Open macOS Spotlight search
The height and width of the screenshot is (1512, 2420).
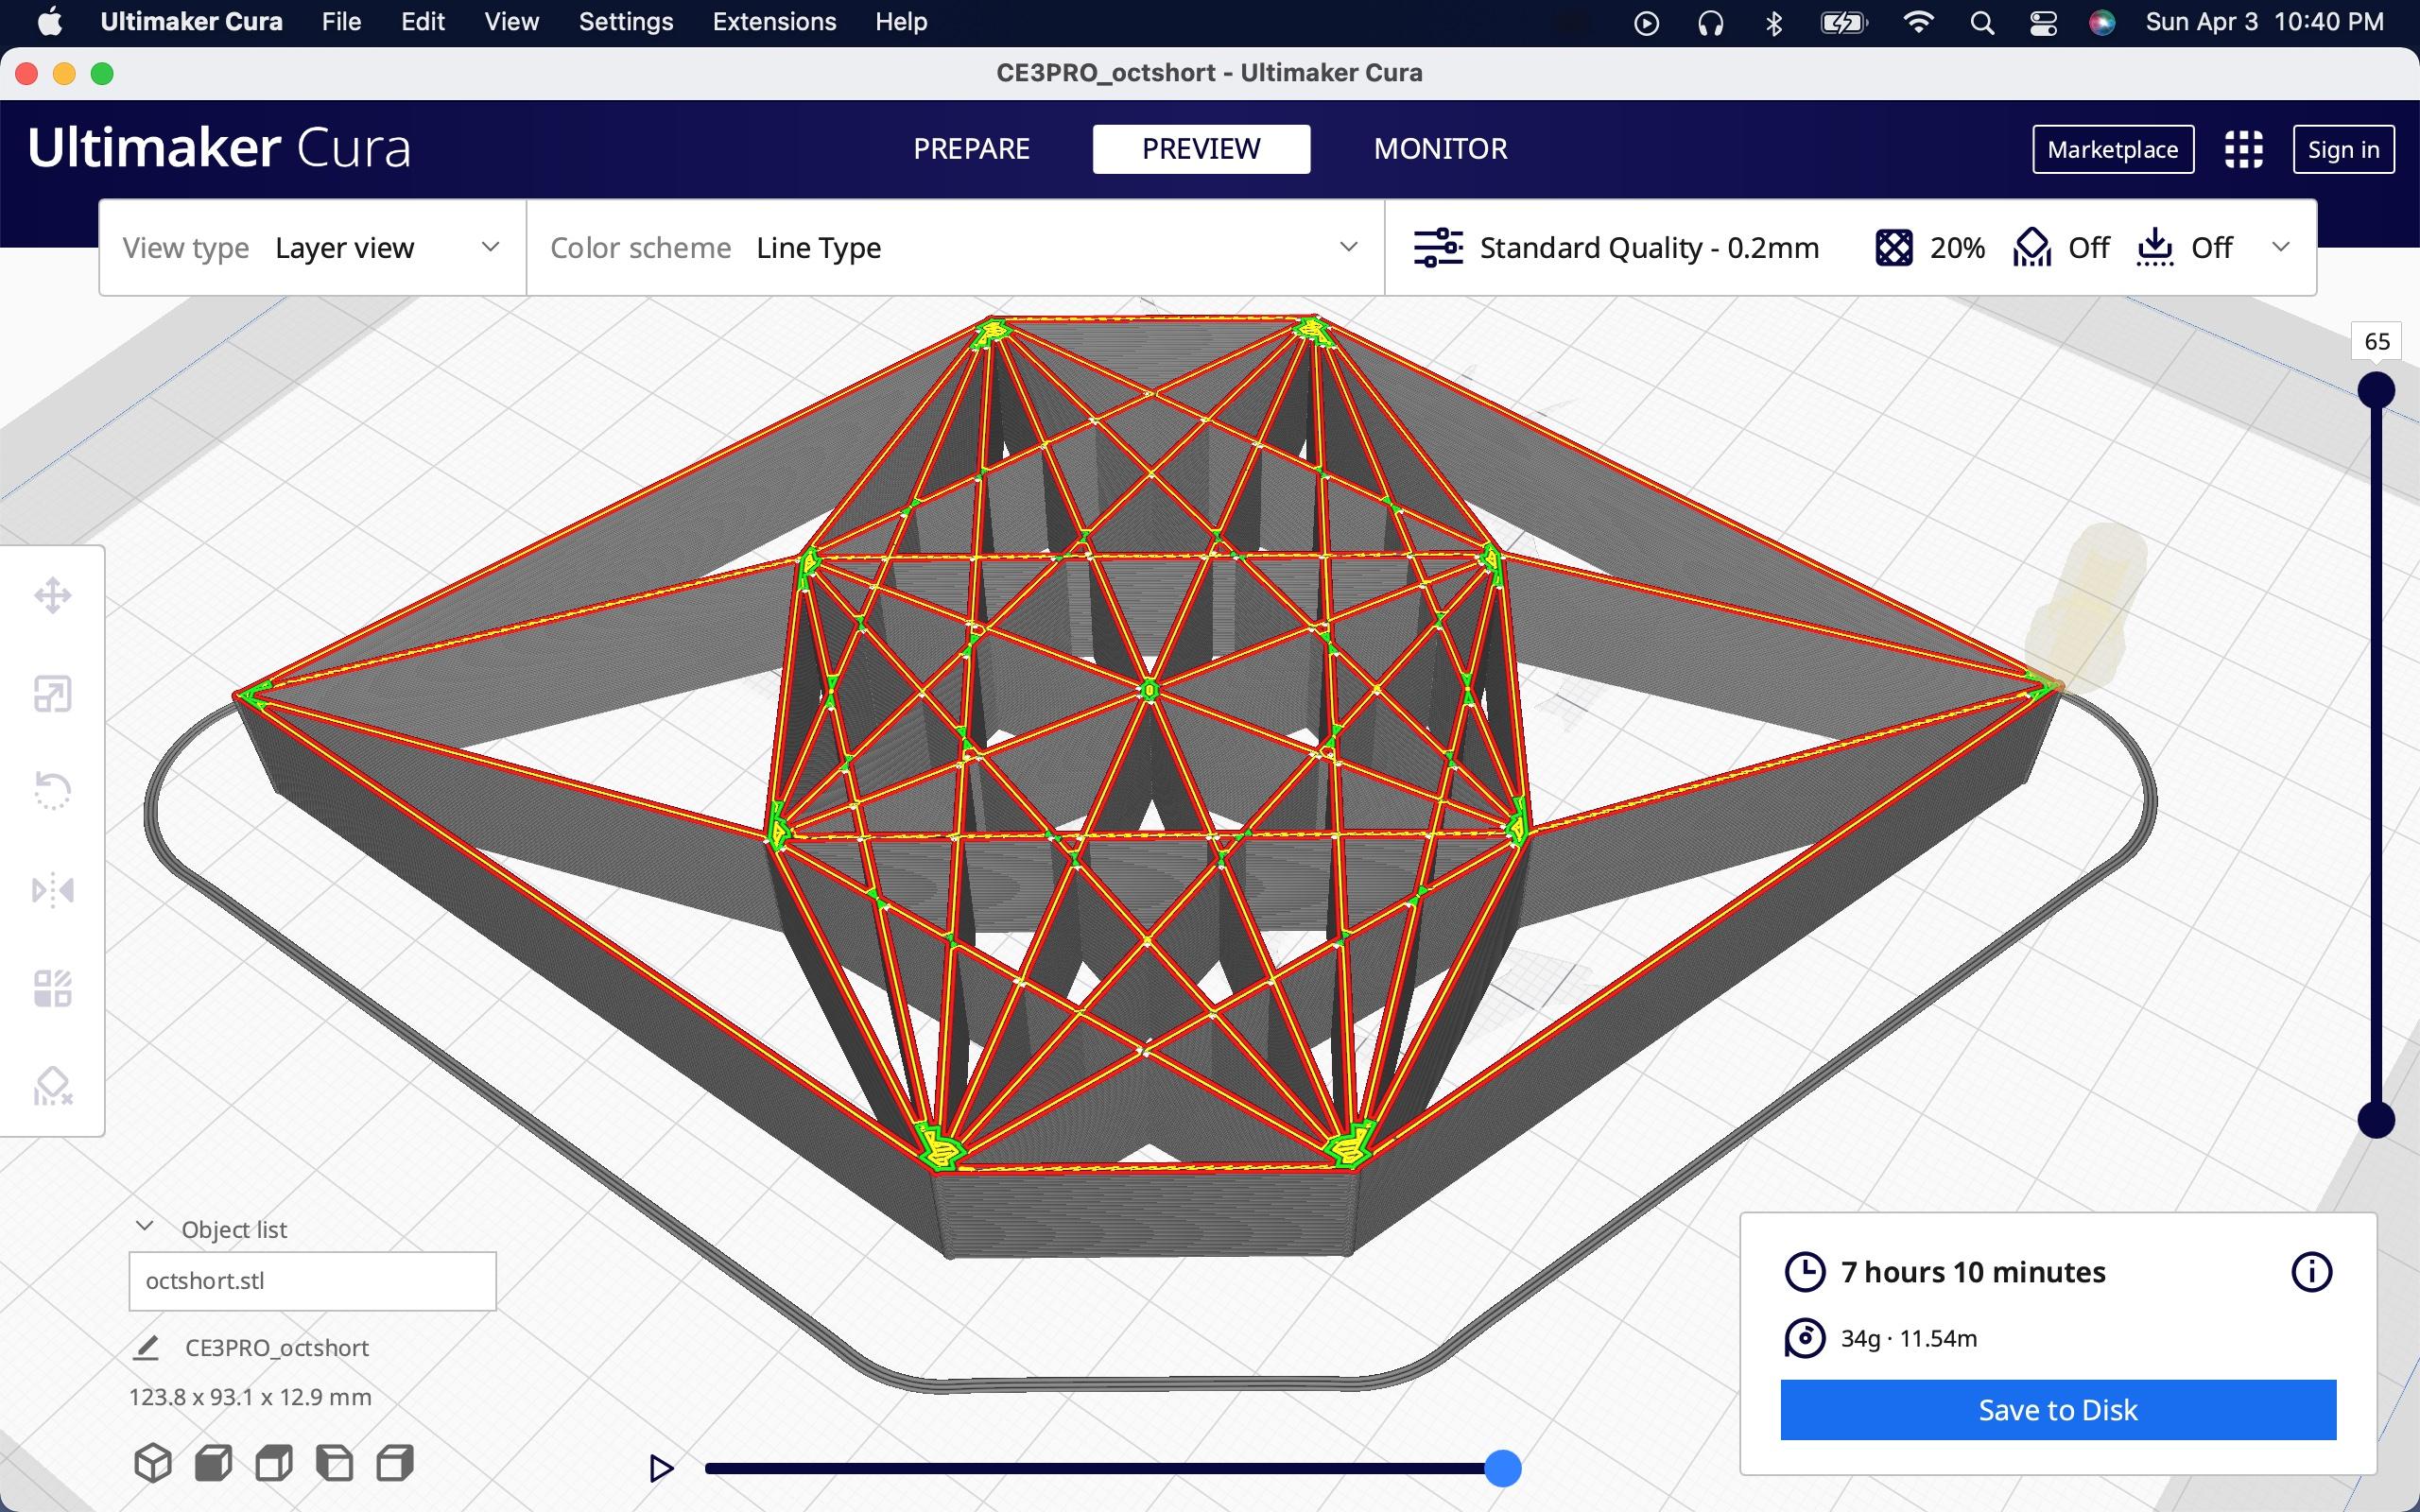click(1982, 22)
